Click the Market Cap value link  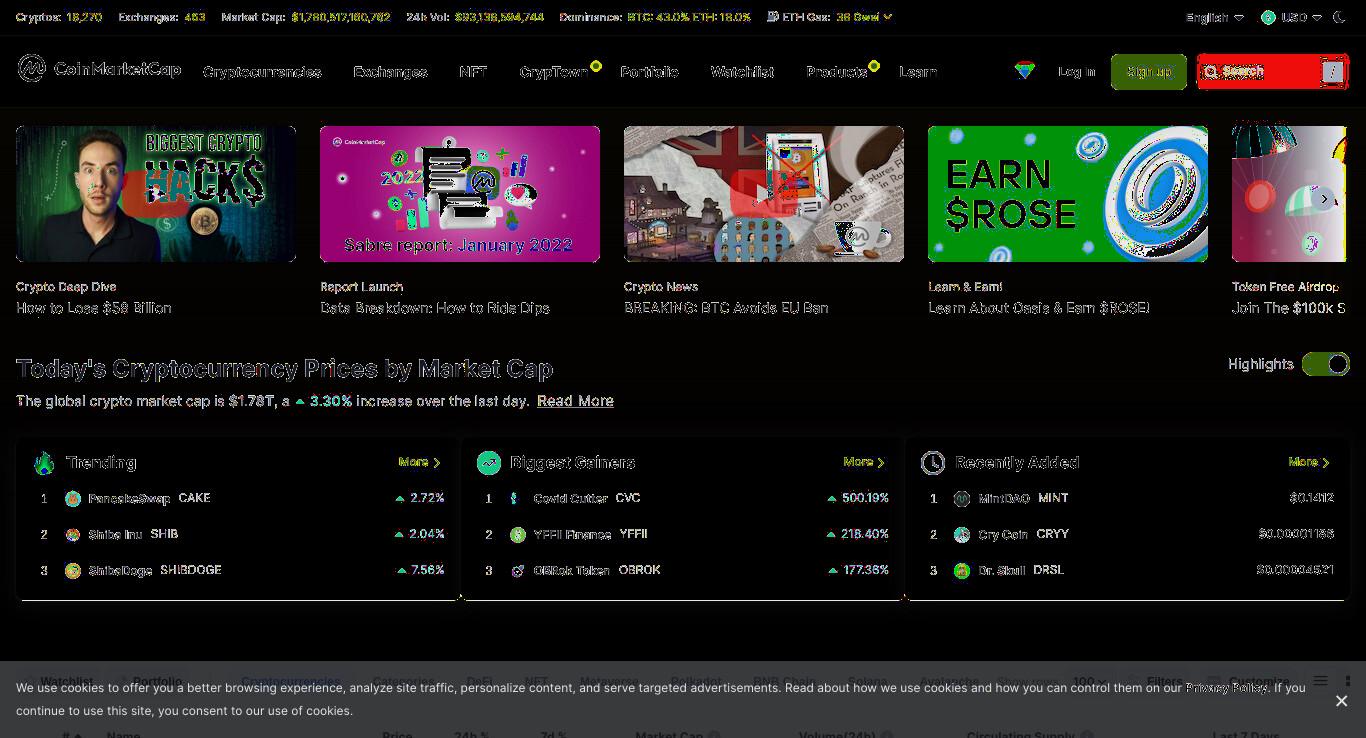(x=341, y=17)
